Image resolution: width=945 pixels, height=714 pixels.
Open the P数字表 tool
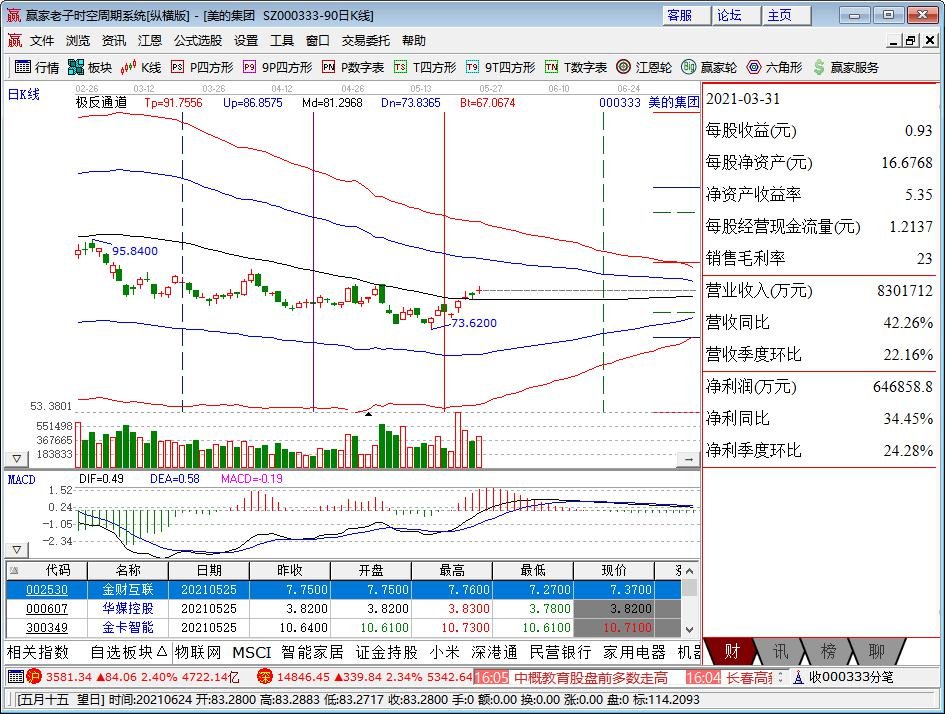(353, 67)
